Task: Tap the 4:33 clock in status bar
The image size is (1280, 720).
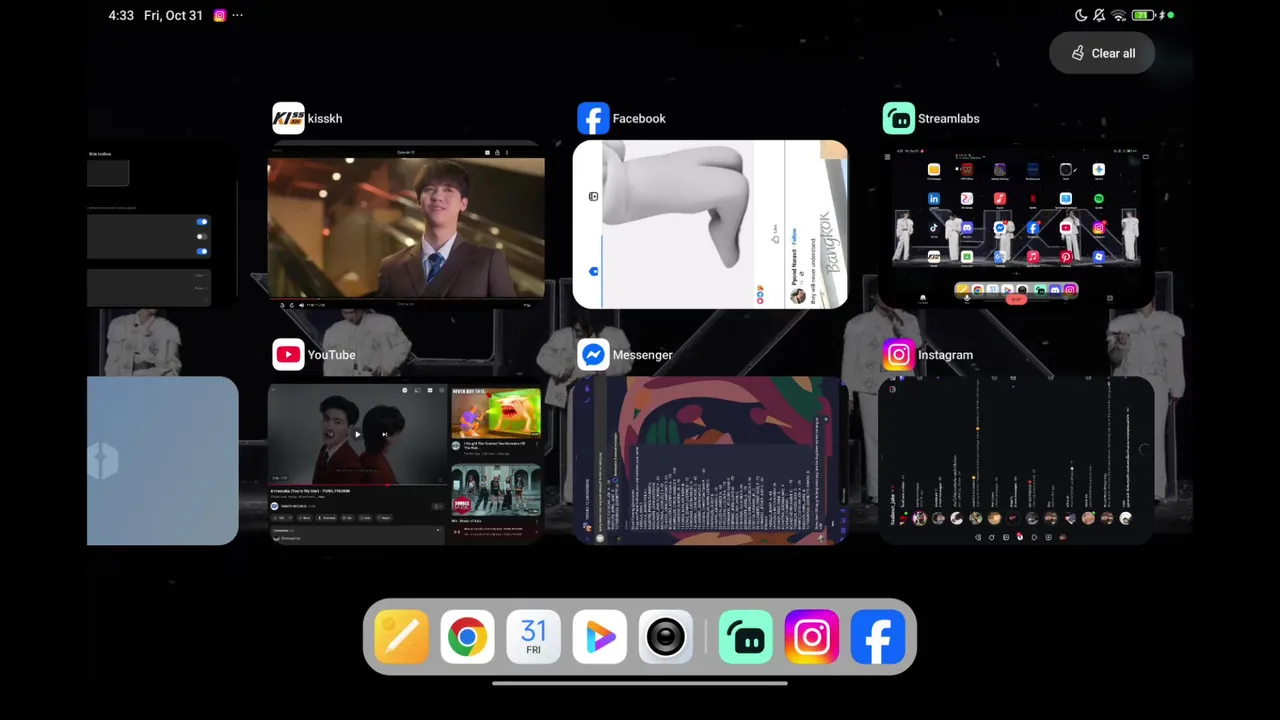Action: tap(121, 15)
